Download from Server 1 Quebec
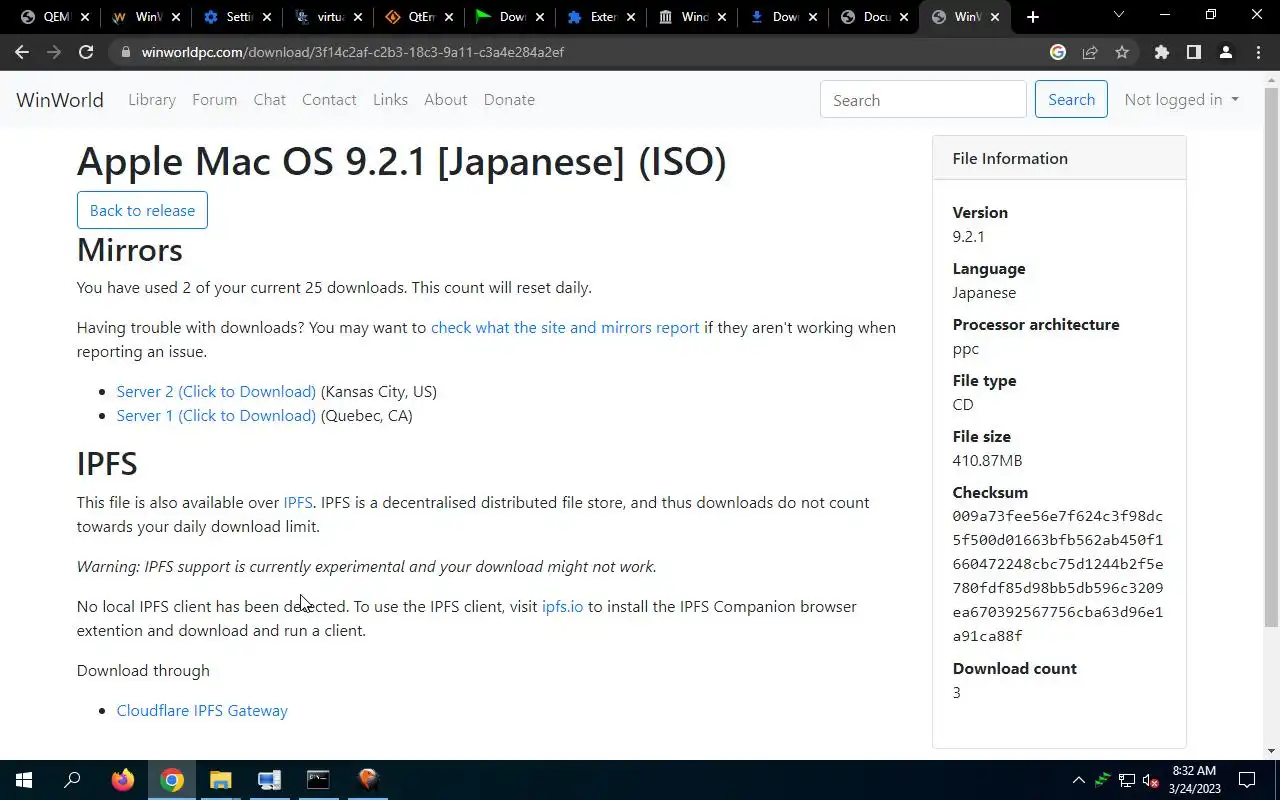 pyautogui.click(x=216, y=416)
